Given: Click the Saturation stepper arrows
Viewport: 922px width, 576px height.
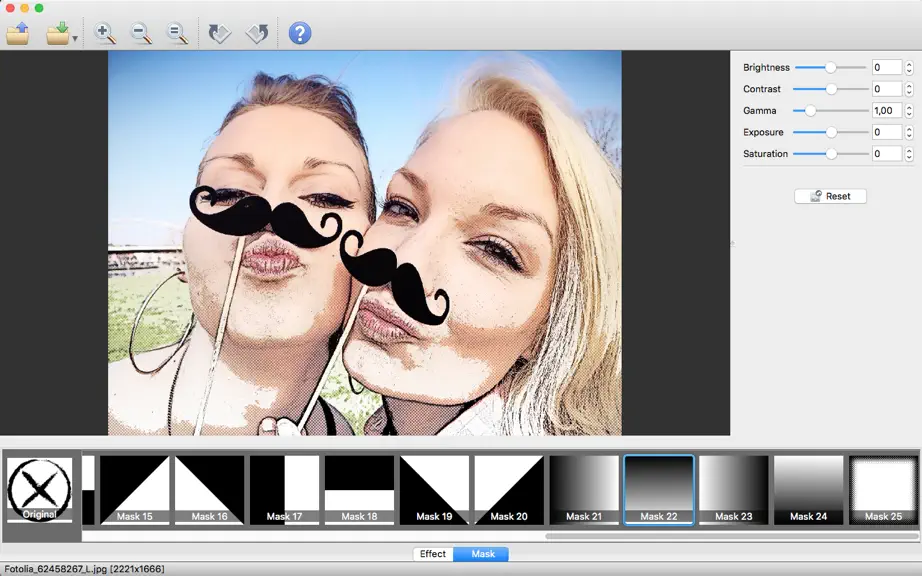Looking at the screenshot, I should (909, 154).
